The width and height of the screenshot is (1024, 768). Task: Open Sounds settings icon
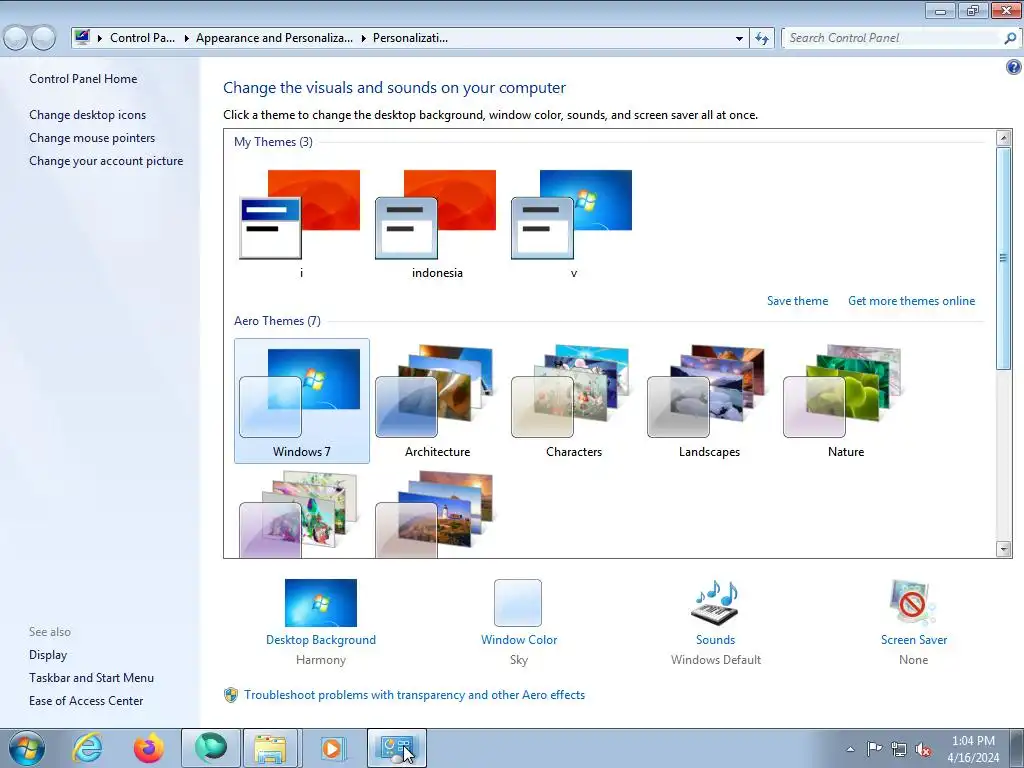point(715,603)
